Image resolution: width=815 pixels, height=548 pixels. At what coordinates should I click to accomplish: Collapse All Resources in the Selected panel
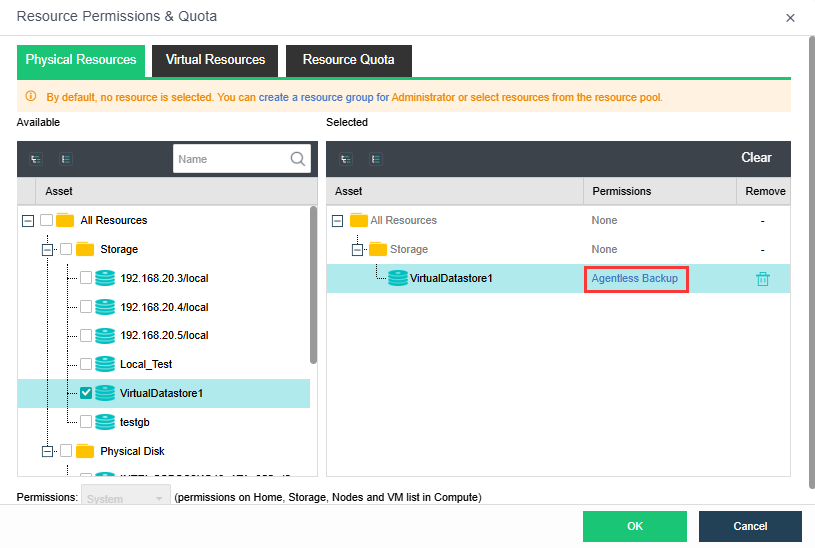pyautogui.click(x=337, y=220)
